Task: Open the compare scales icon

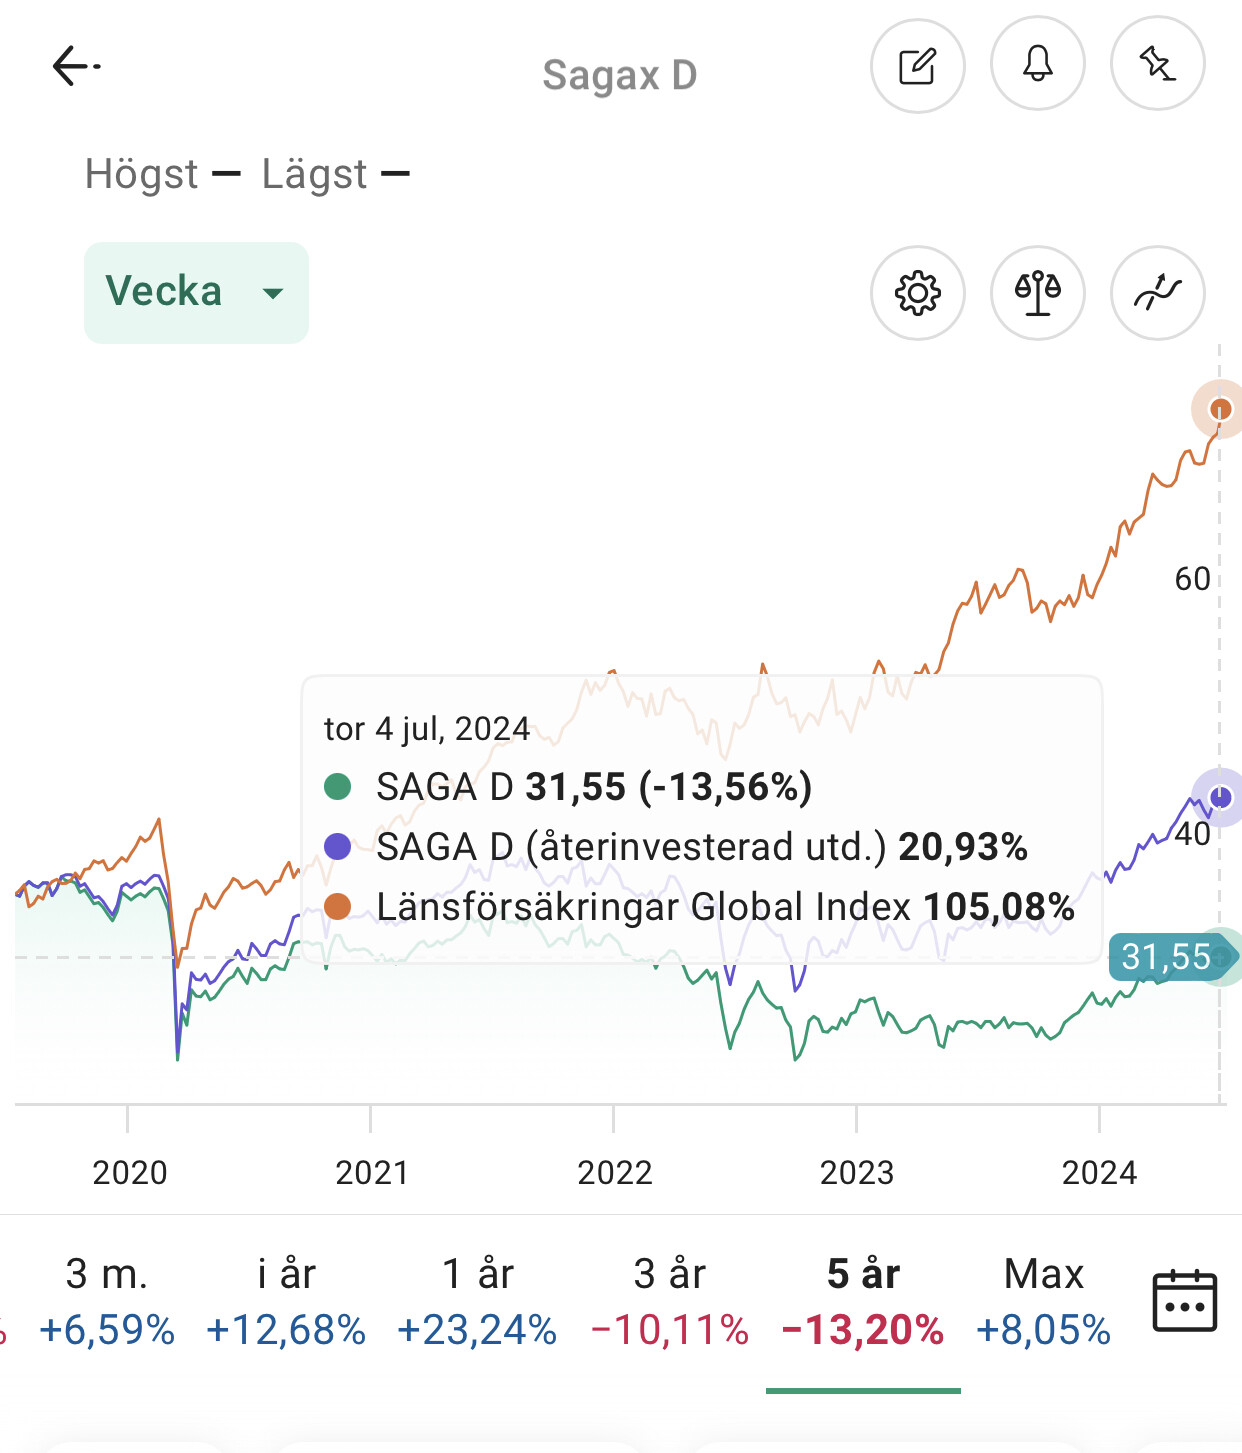Action: 1037,293
